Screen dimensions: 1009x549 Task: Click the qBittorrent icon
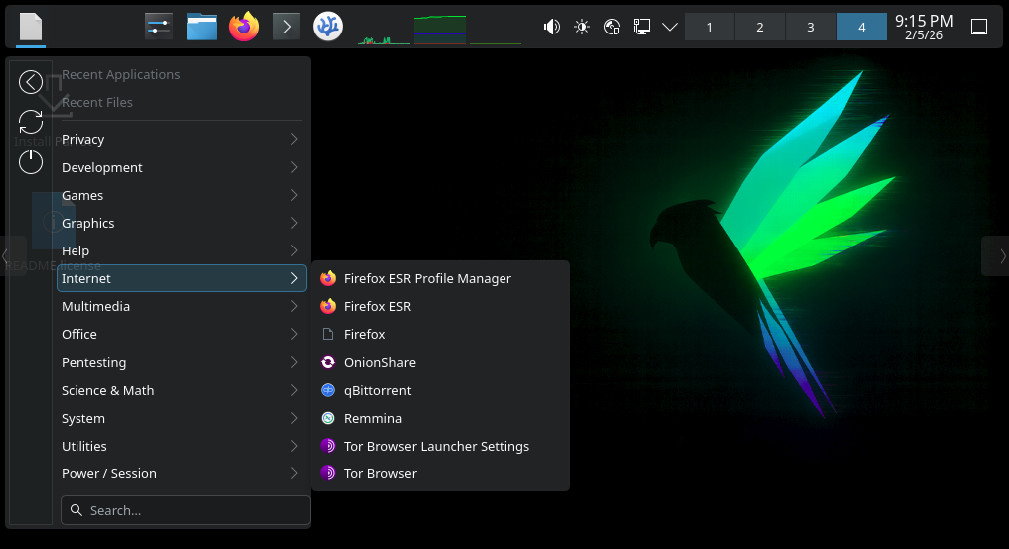[328, 390]
